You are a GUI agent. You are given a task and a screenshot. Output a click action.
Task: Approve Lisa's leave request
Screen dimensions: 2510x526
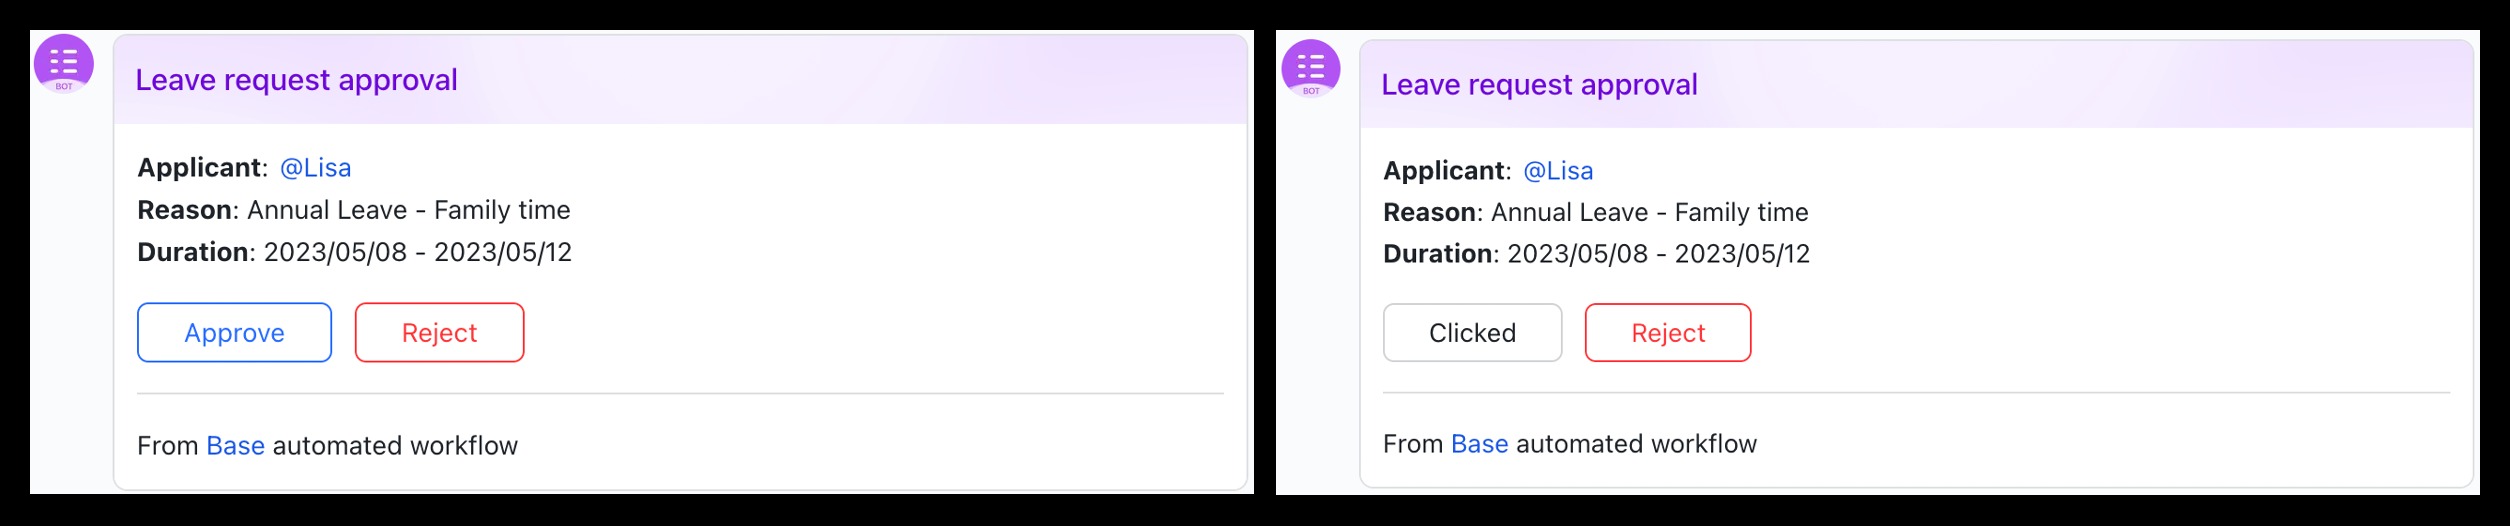point(234,333)
